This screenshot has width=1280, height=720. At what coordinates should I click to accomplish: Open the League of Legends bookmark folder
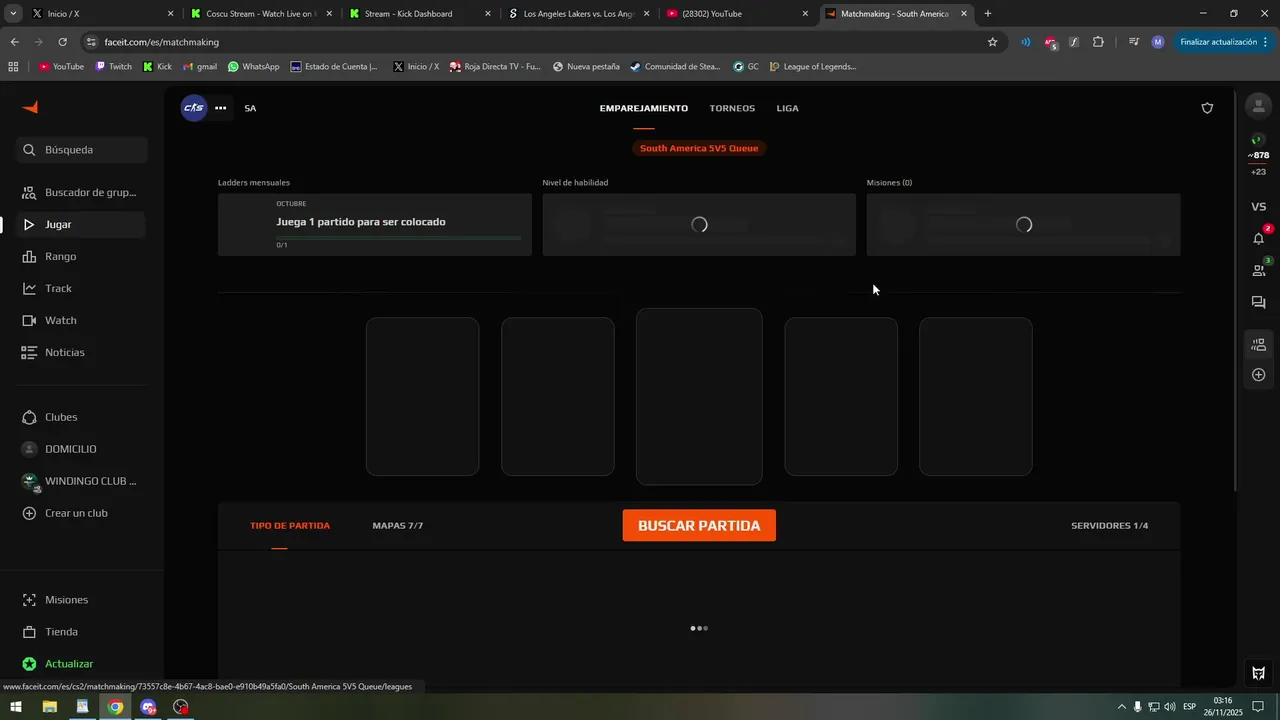pos(812,67)
